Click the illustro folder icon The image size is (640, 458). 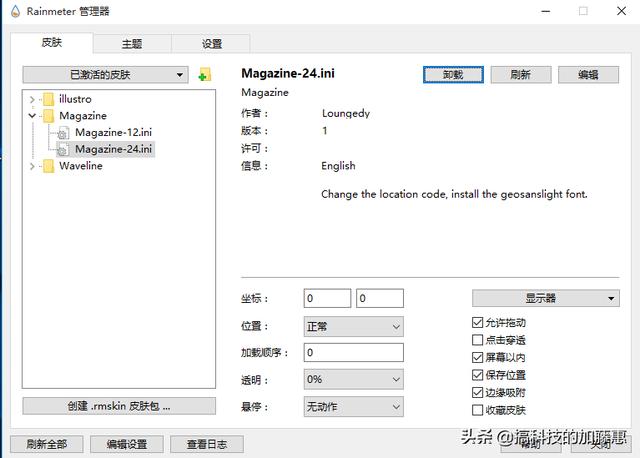pyautogui.click(x=49, y=99)
